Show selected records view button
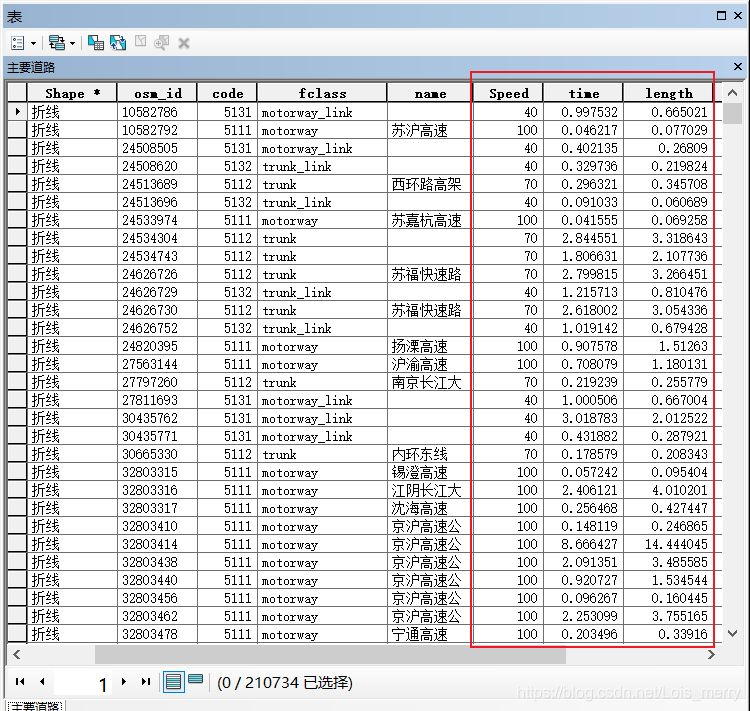The width and height of the screenshot is (750, 711). pos(196,679)
